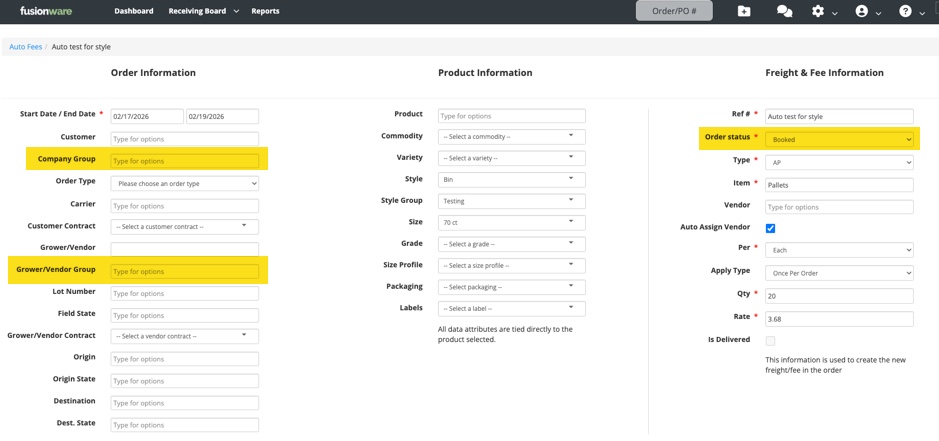Open the chat messages icon
939x441 pixels.
coord(784,11)
